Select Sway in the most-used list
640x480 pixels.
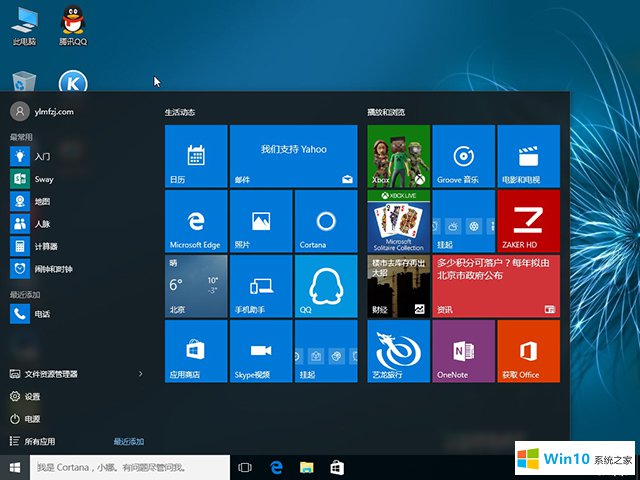44,179
